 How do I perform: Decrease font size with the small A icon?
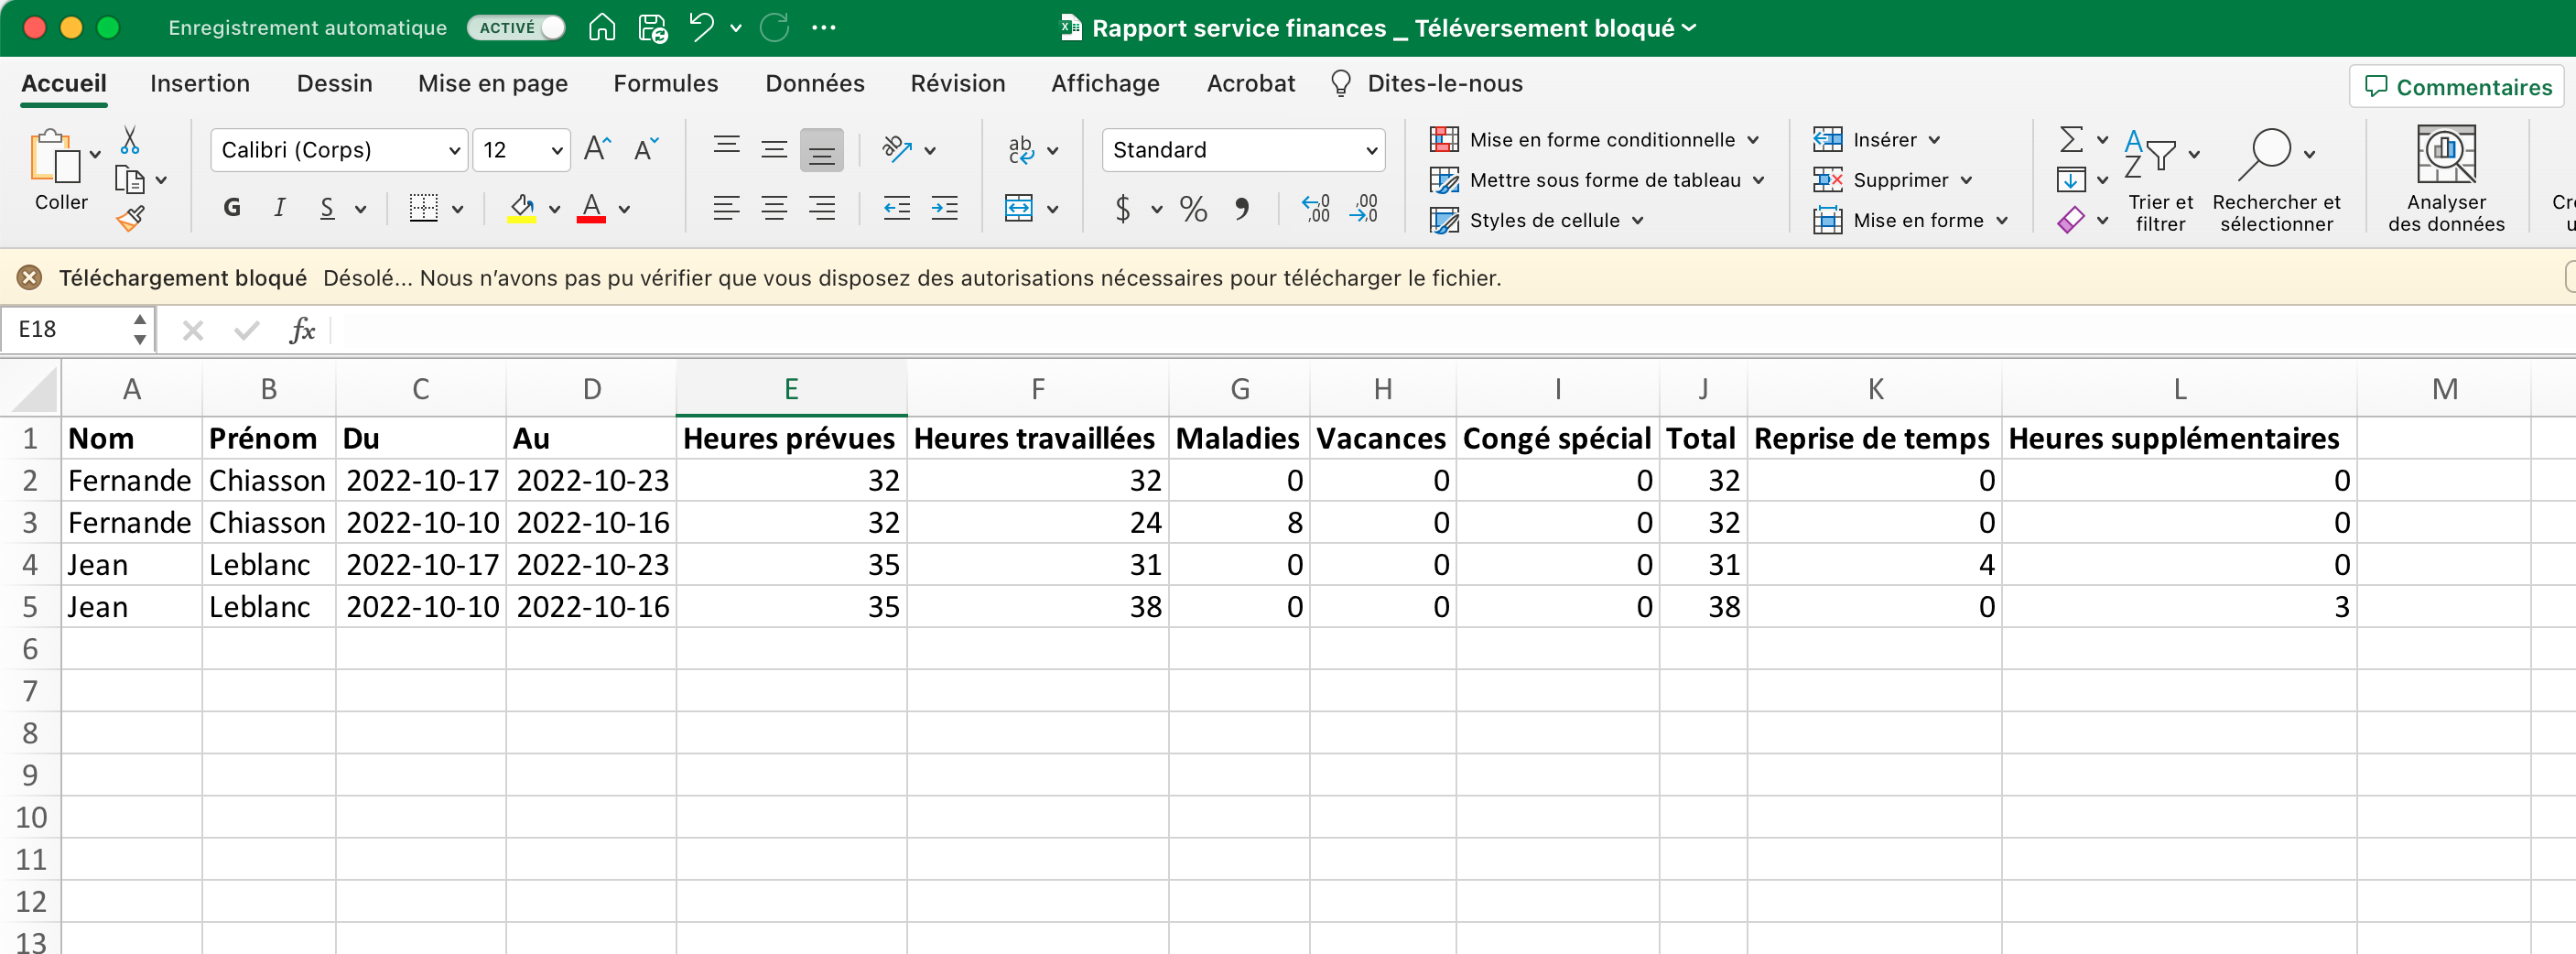647,149
